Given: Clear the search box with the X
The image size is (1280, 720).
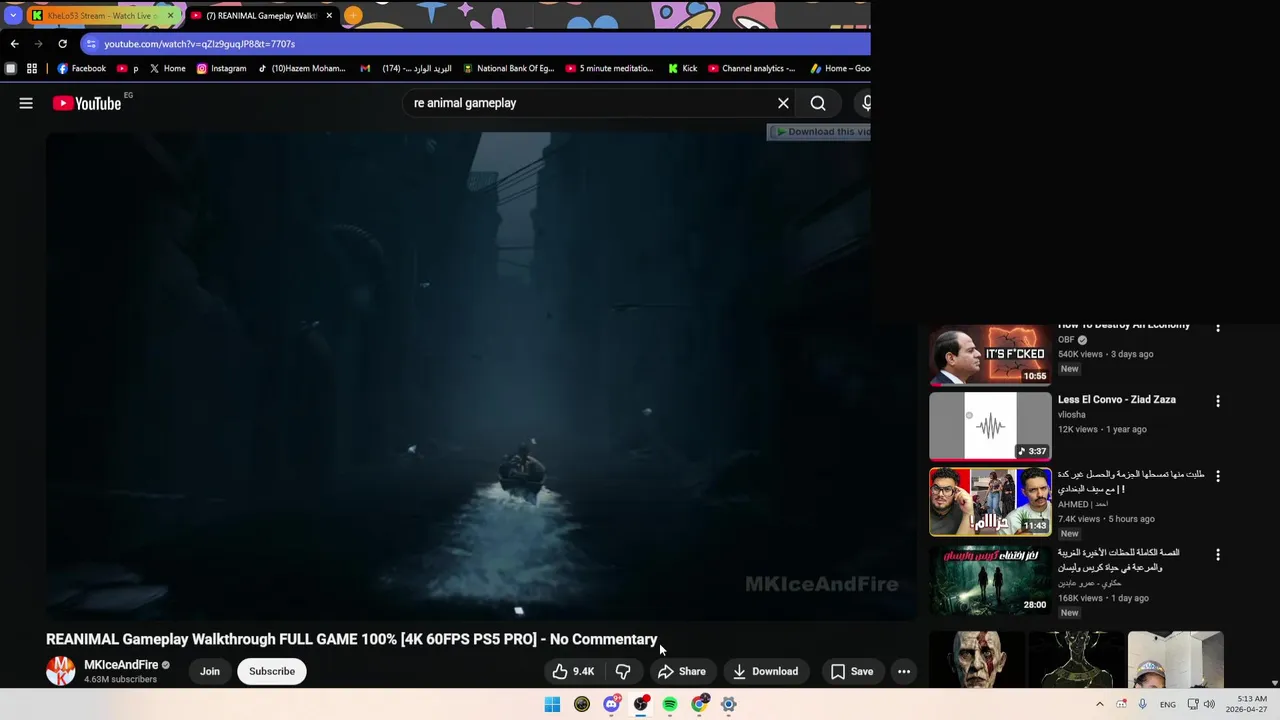Looking at the screenshot, I should (x=783, y=103).
